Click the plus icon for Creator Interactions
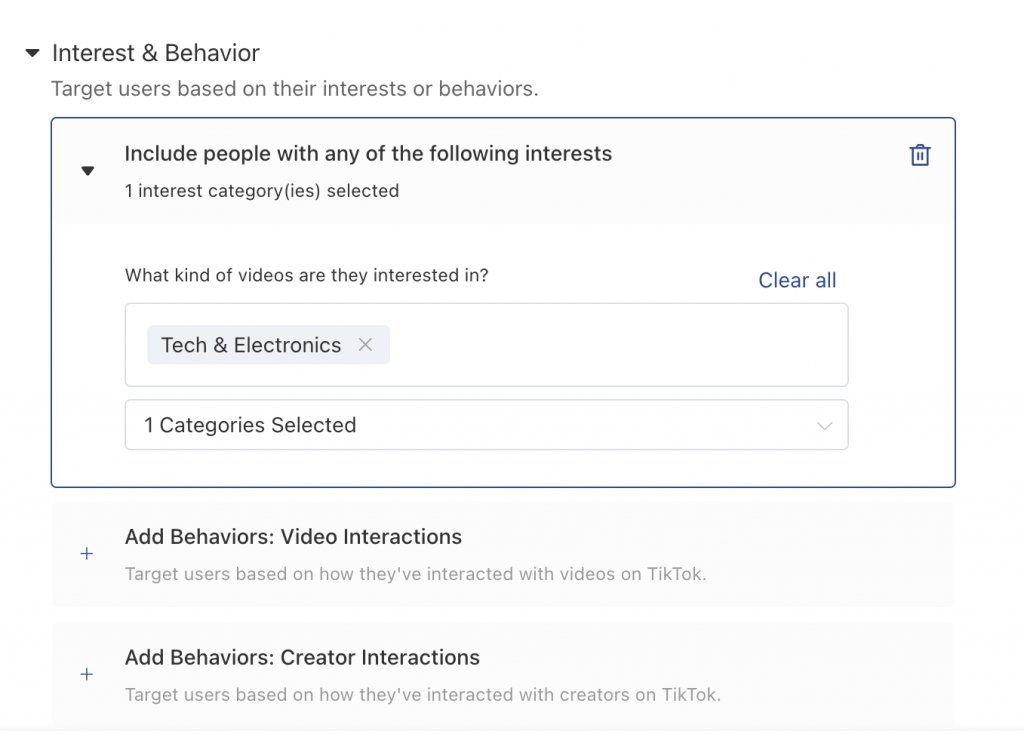The image size is (1024, 734). (87, 674)
